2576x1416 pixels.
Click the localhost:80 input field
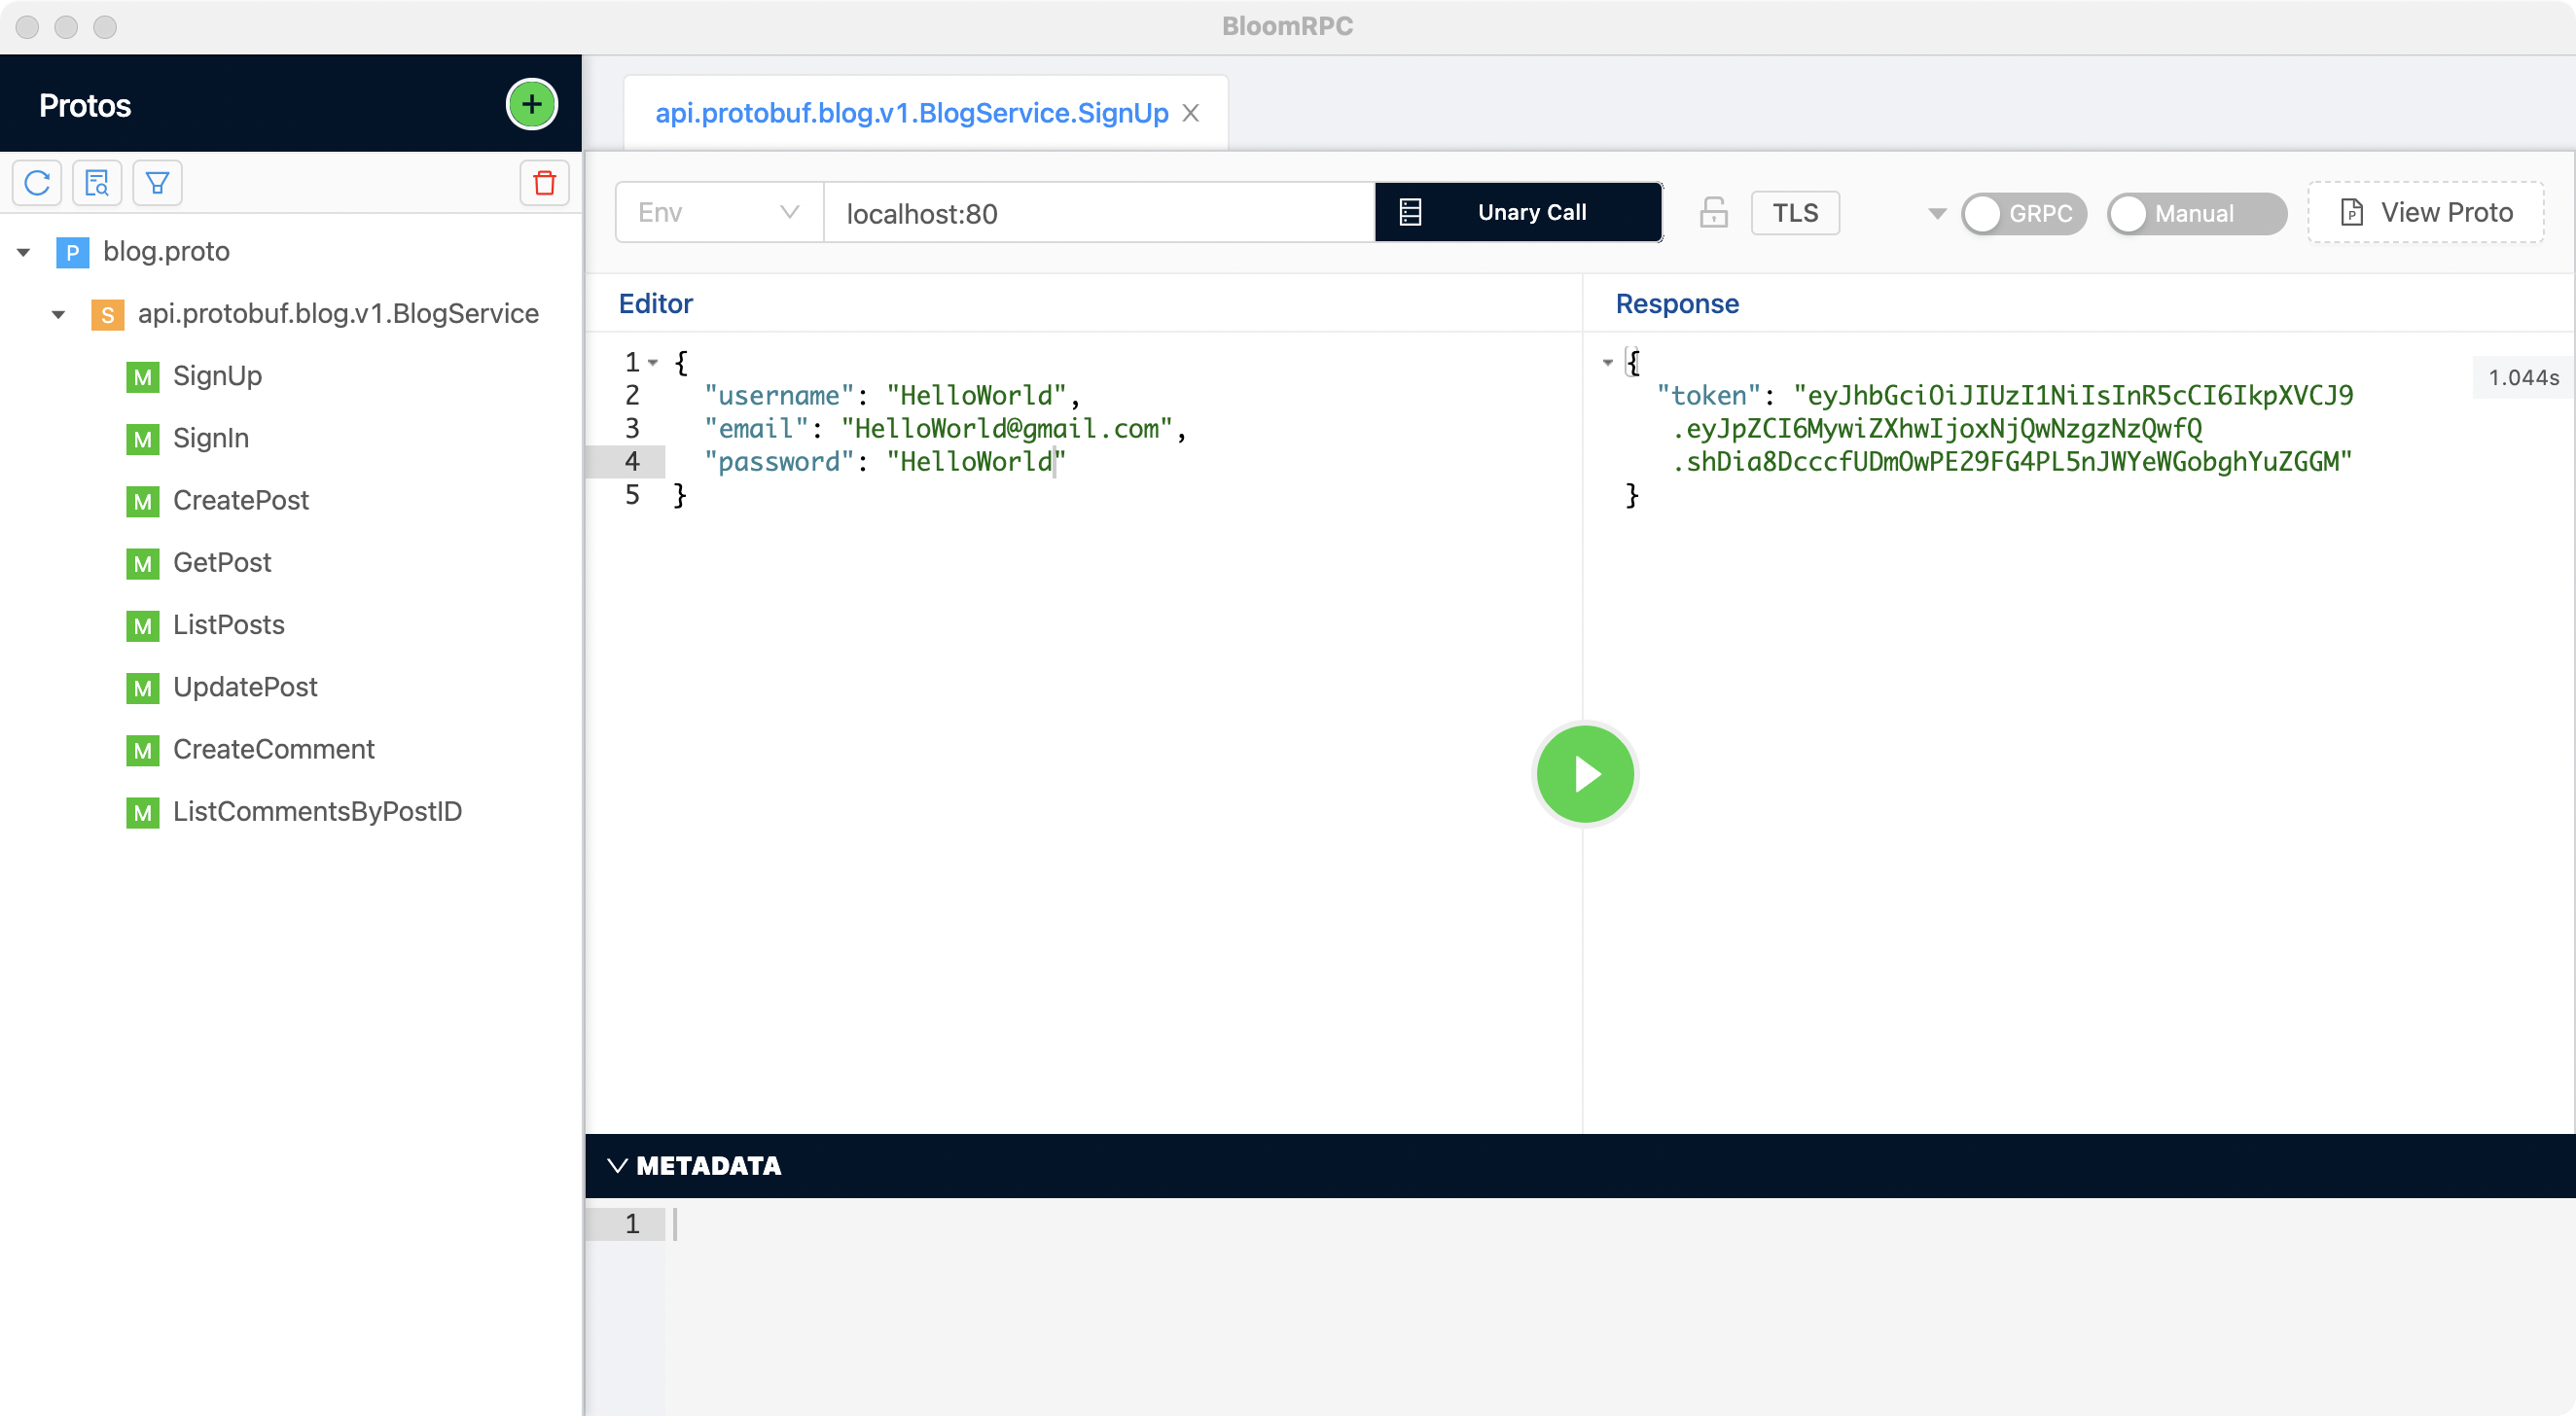point(1100,213)
